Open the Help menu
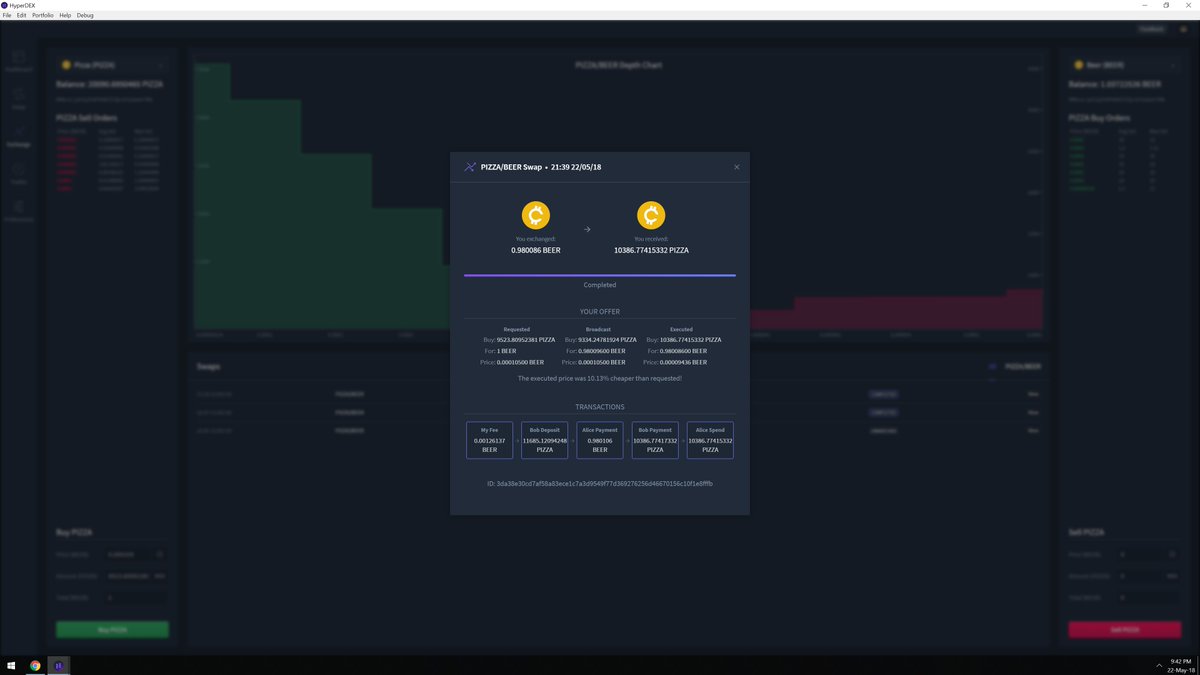 [65, 15]
